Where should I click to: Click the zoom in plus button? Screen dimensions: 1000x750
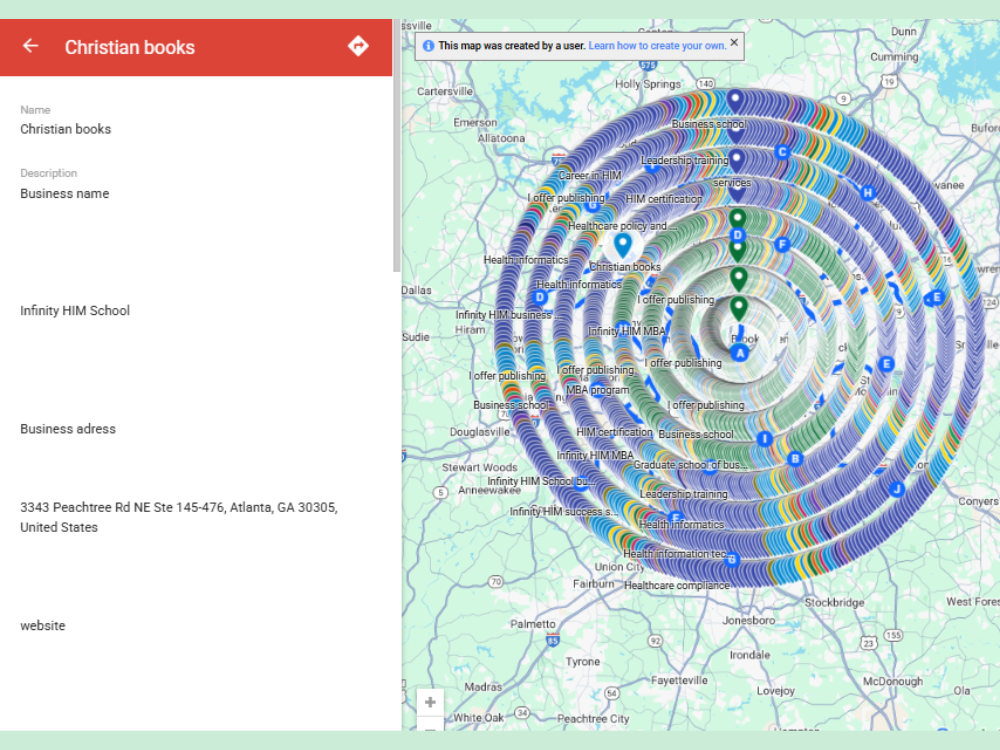pos(430,702)
